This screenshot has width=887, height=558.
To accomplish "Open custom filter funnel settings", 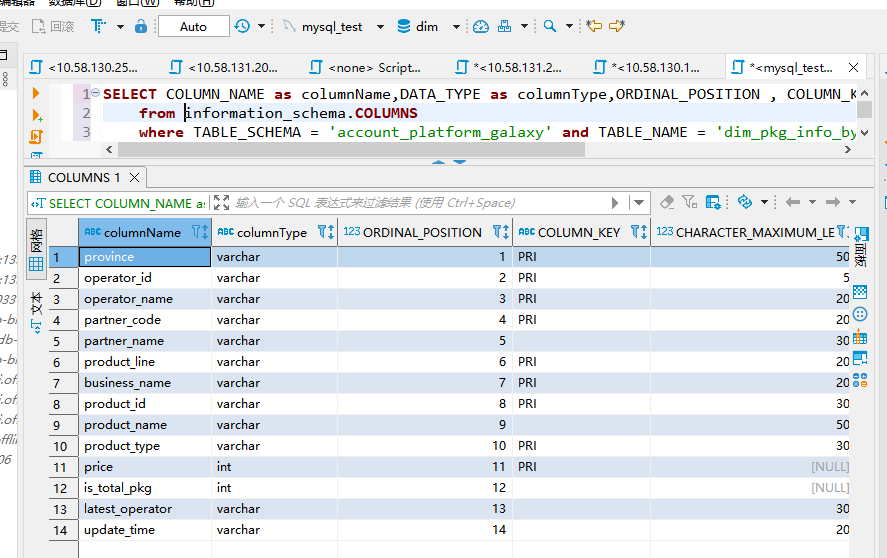I will (x=689, y=202).
